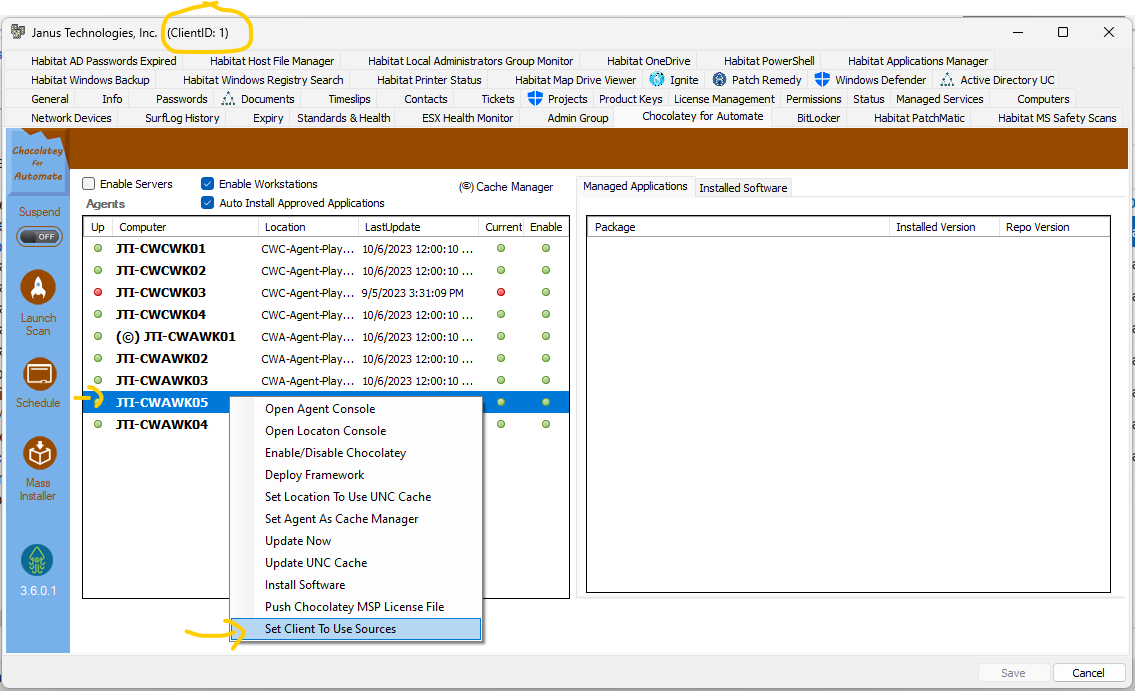Click the version number 3.6.0.1
The width and height of the screenshot is (1135, 691).
pyautogui.click(x=38, y=590)
